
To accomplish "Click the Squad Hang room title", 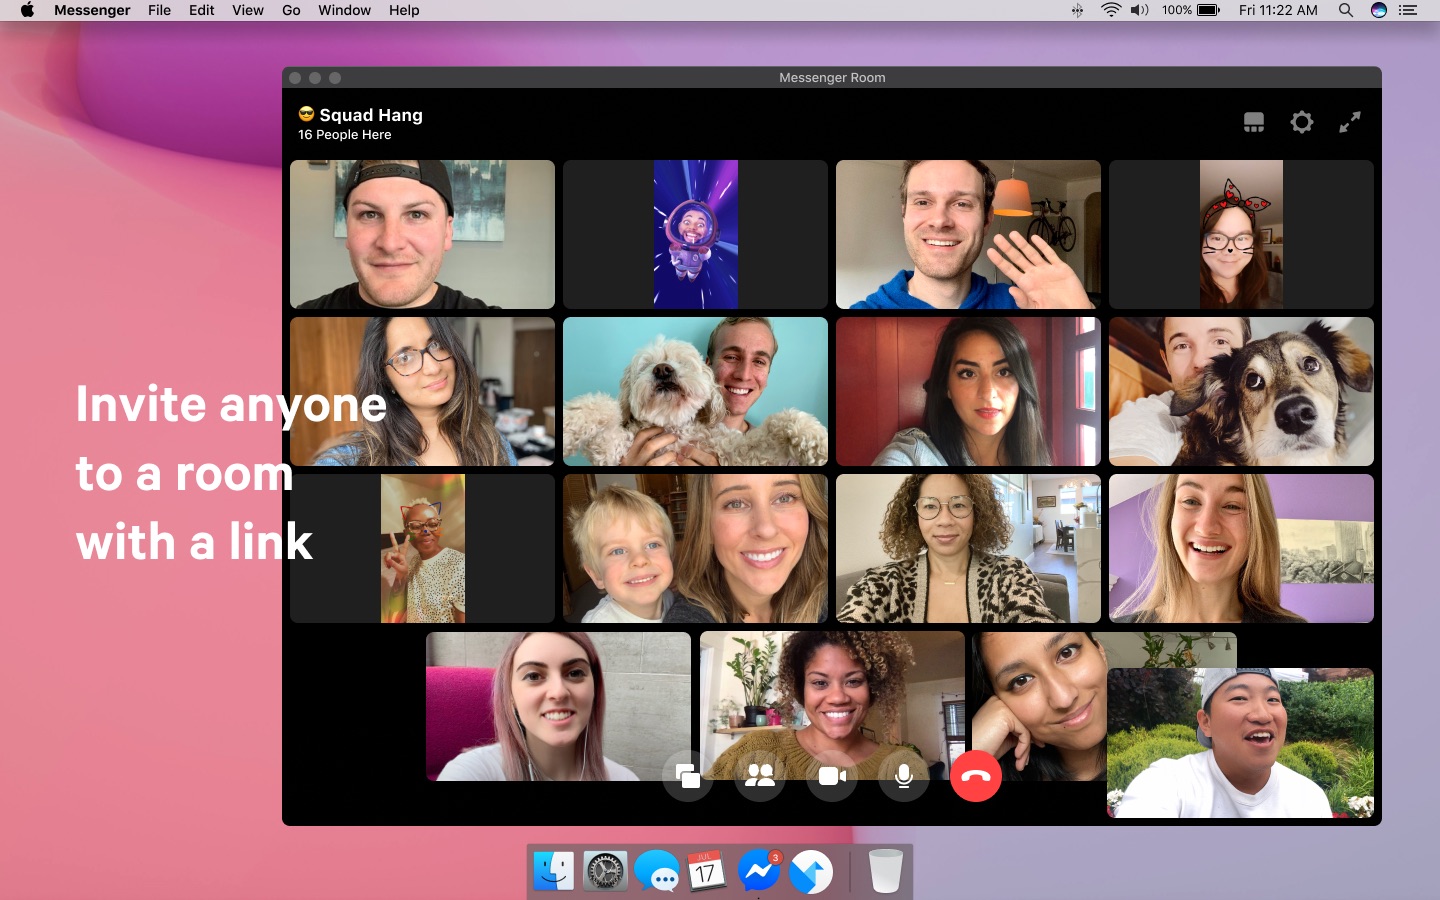I will pyautogui.click(x=371, y=115).
